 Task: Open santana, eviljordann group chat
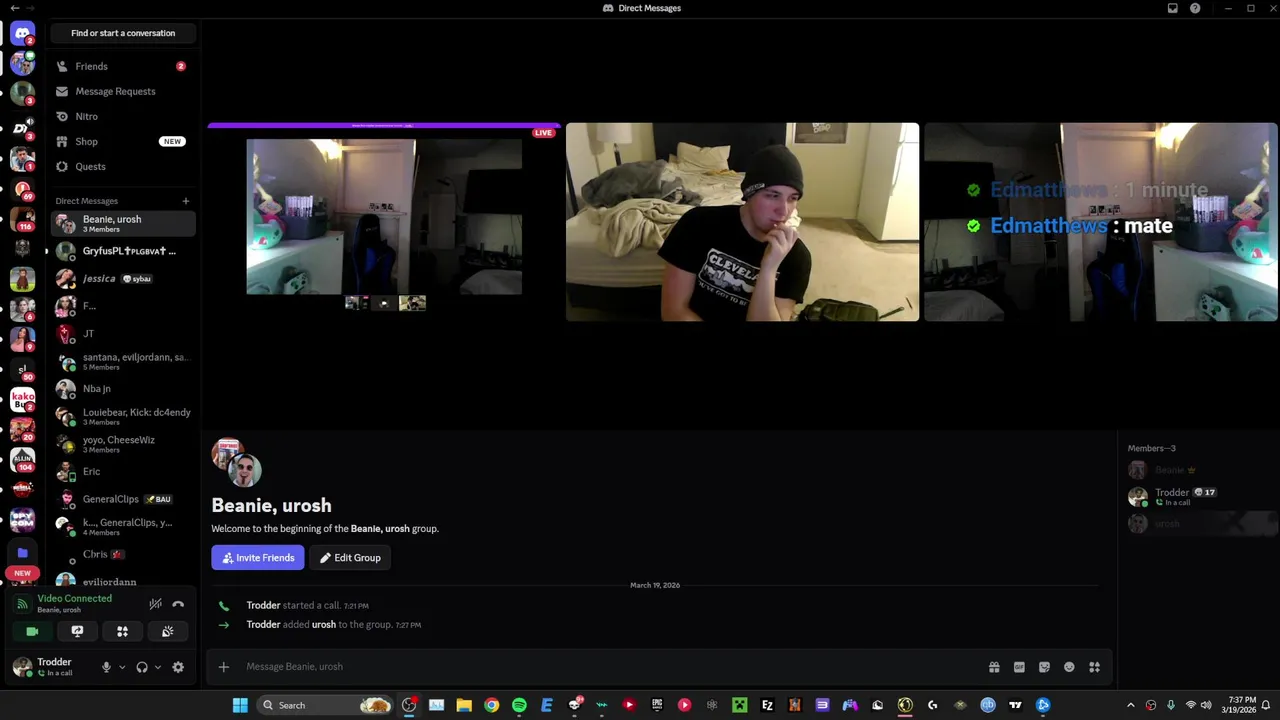123,361
